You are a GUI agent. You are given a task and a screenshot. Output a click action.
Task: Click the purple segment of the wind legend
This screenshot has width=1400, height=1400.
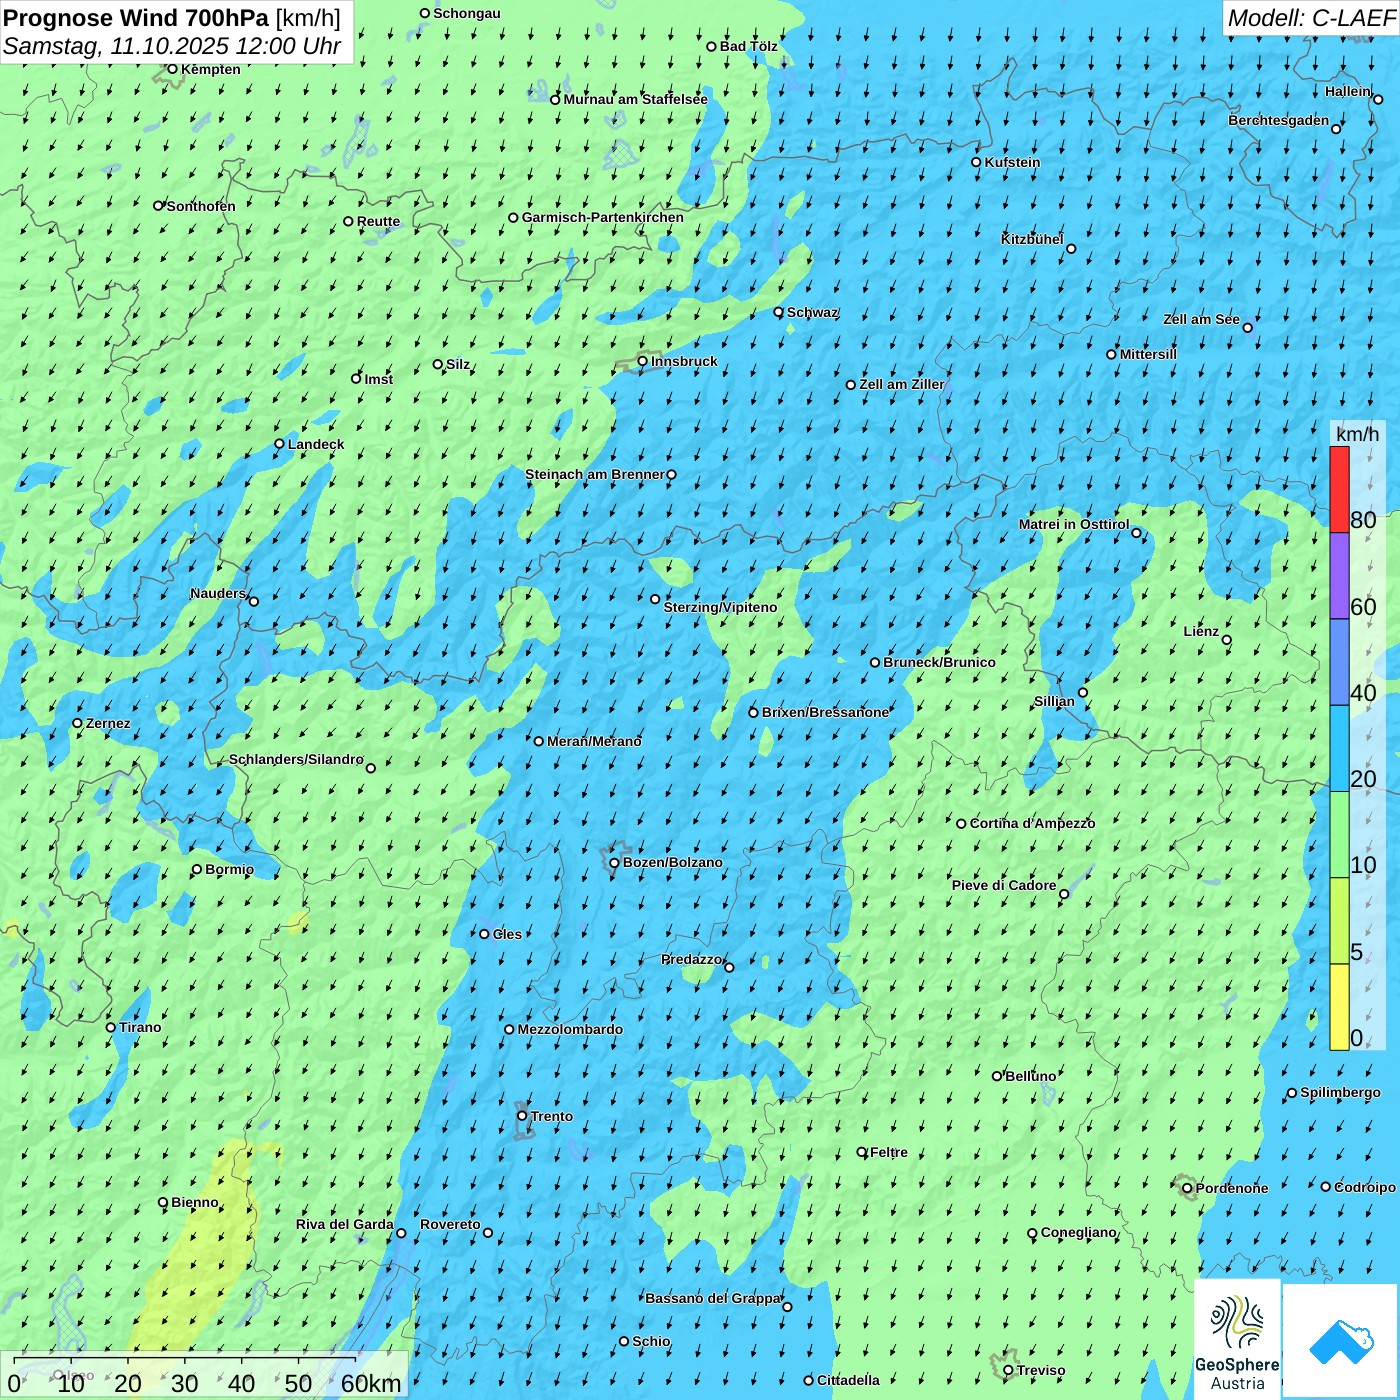click(x=1339, y=576)
